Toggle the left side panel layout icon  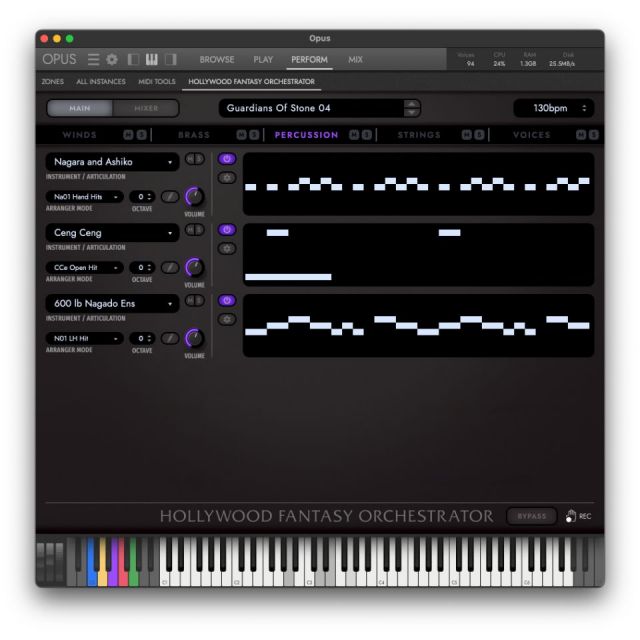point(133,60)
